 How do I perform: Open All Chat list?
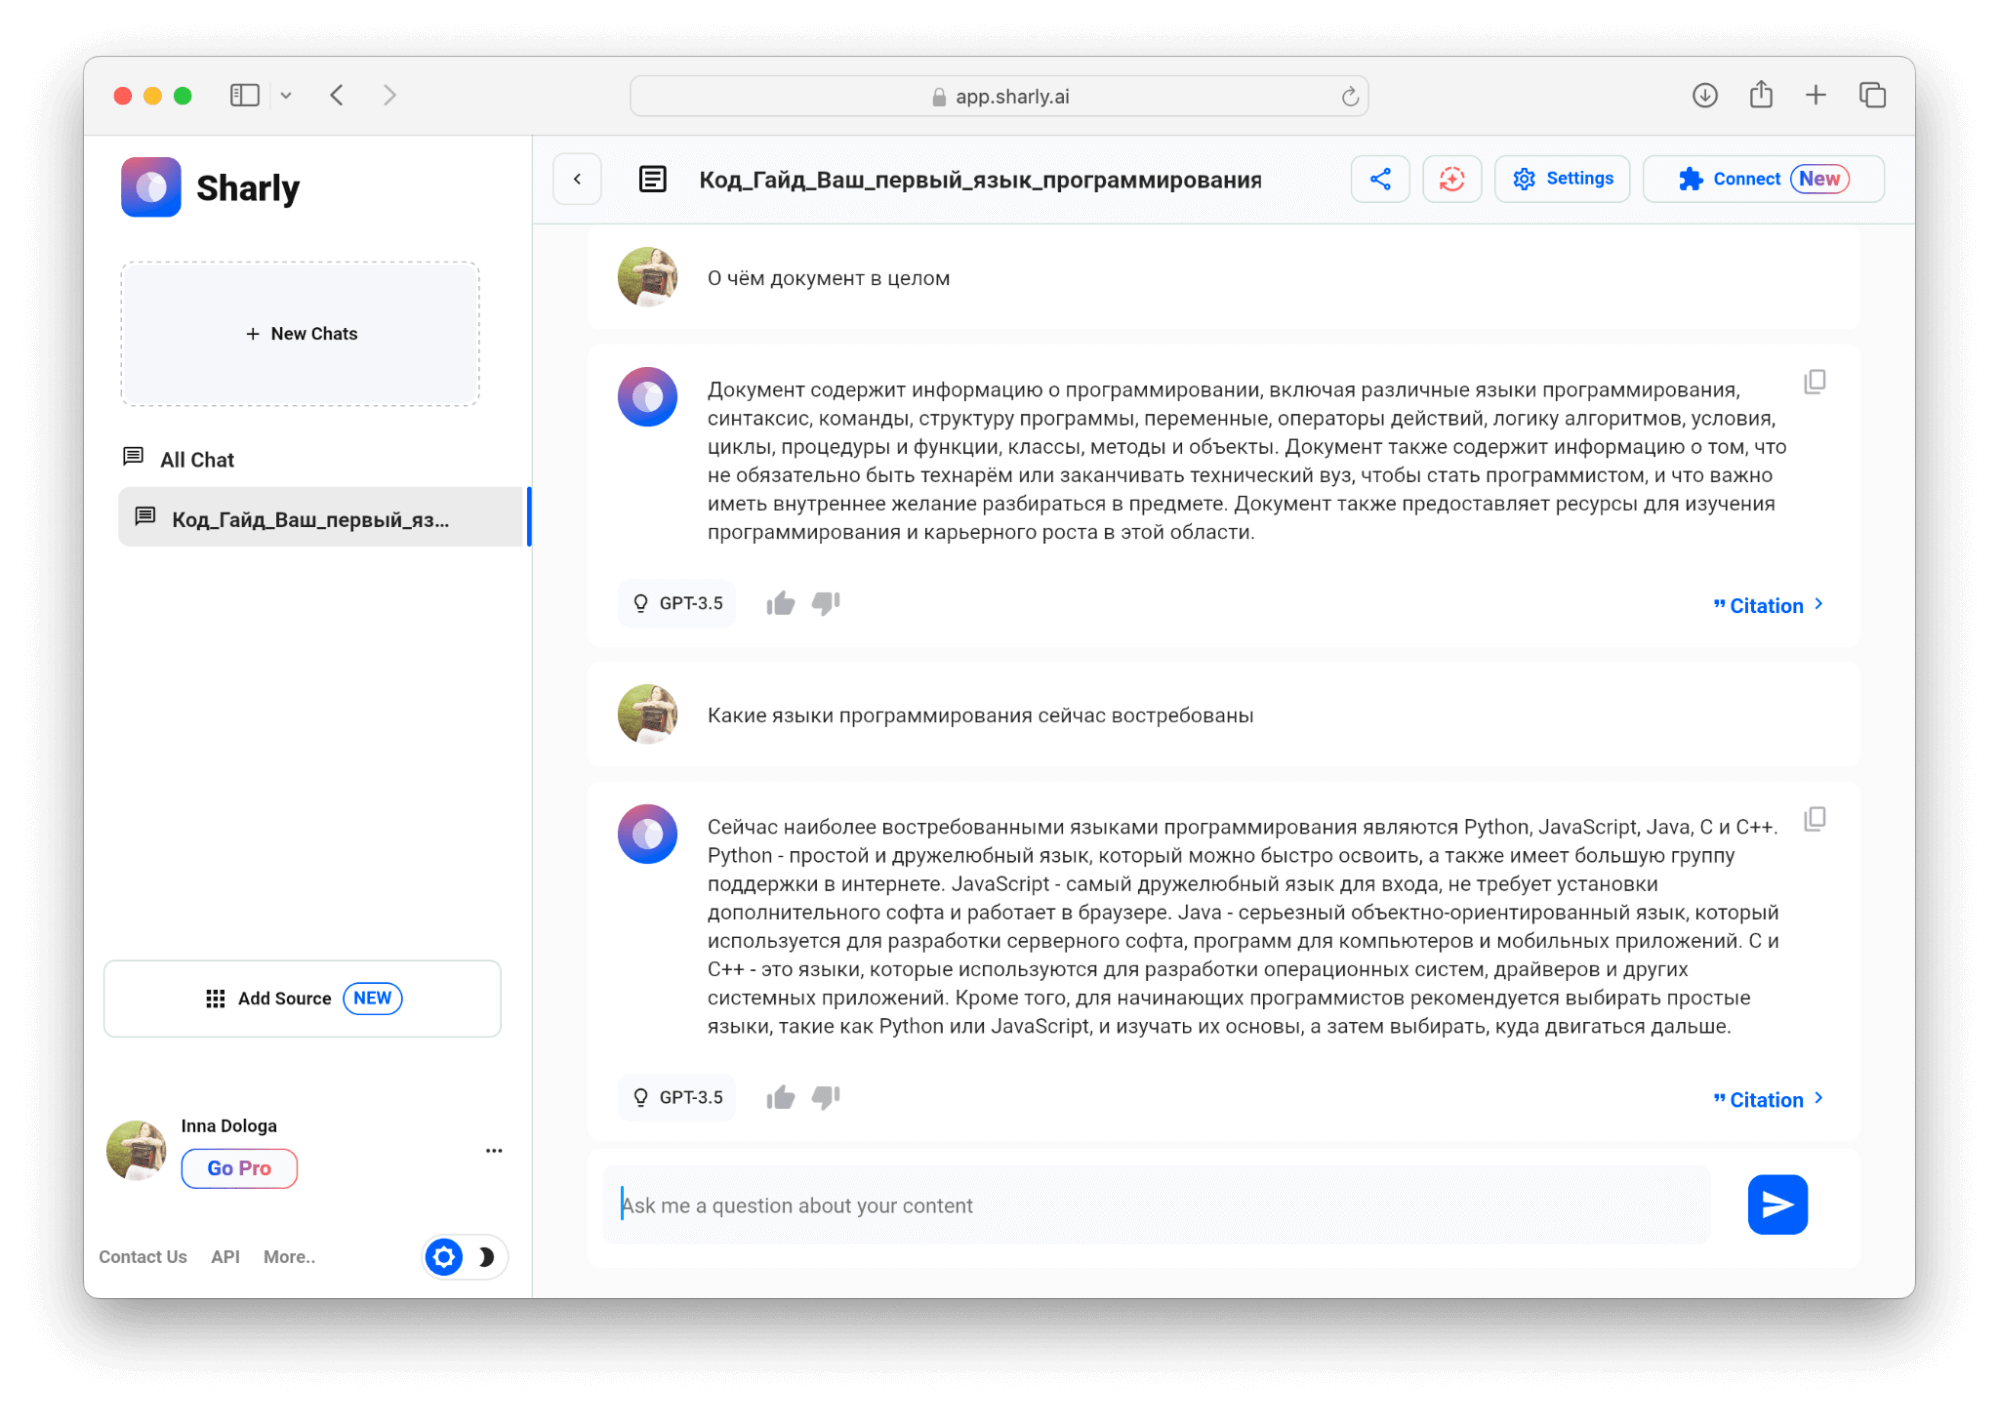(197, 459)
